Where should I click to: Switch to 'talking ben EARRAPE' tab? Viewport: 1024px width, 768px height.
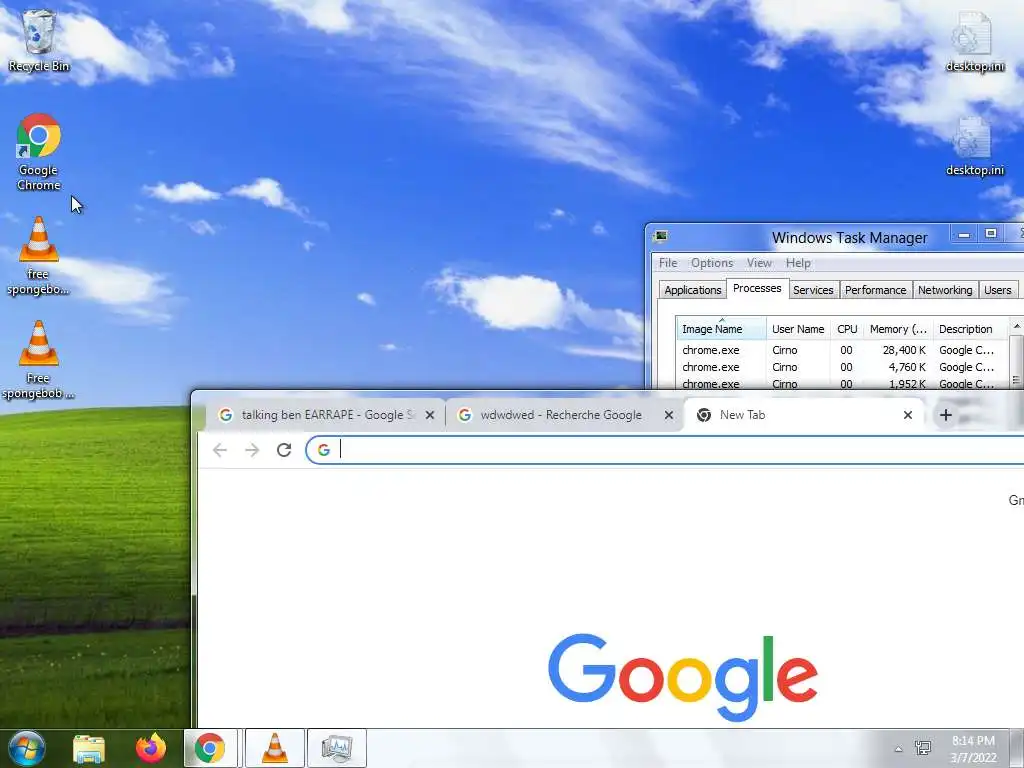tap(325, 415)
